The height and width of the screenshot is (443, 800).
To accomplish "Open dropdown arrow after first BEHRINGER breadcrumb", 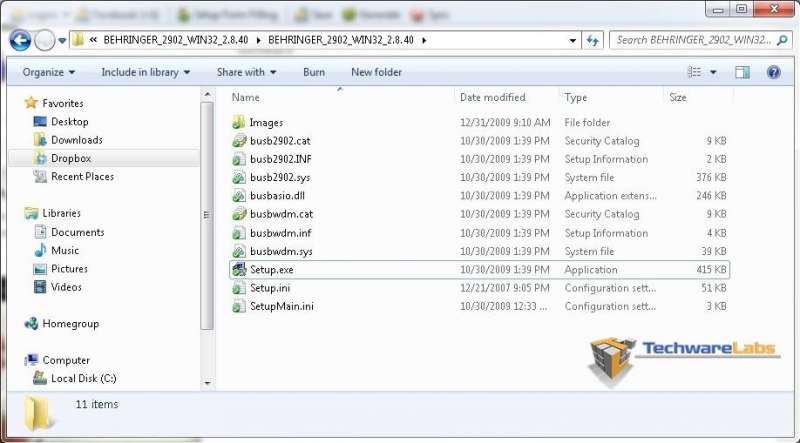I will tap(258, 40).
